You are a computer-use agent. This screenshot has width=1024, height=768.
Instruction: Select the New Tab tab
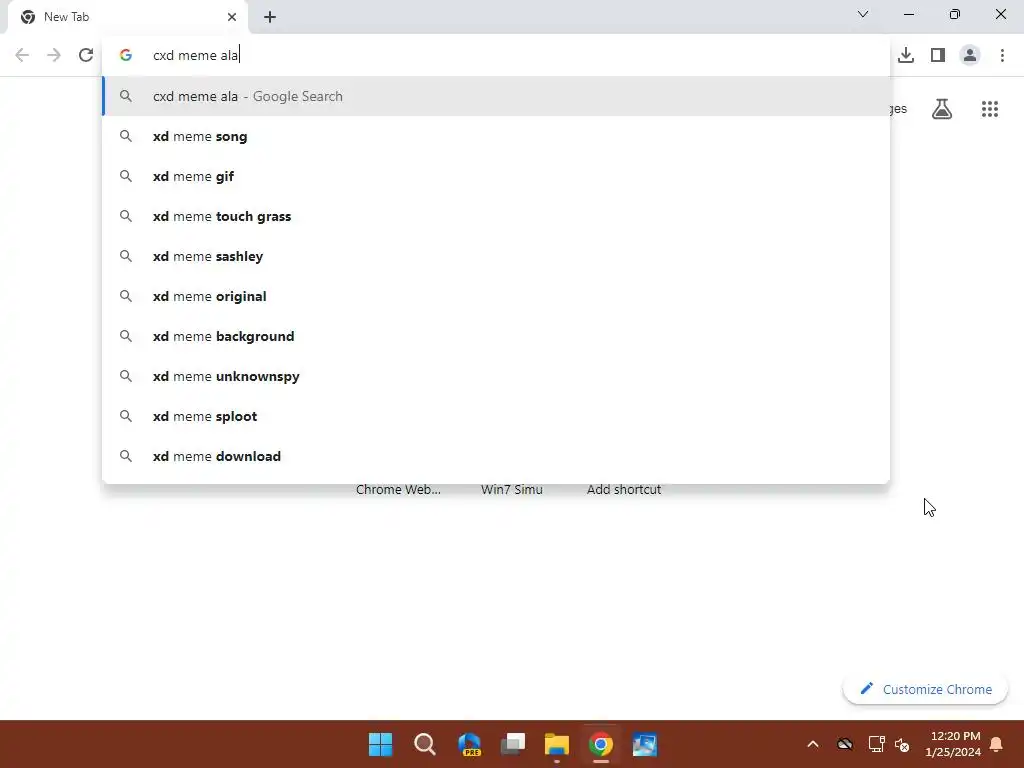click(127, 17)
